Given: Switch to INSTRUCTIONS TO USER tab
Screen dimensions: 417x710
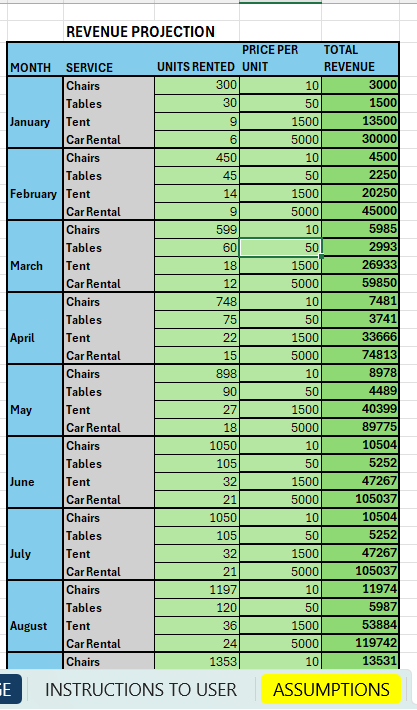Looking at the screenshot, I should (x=141, y=689).
